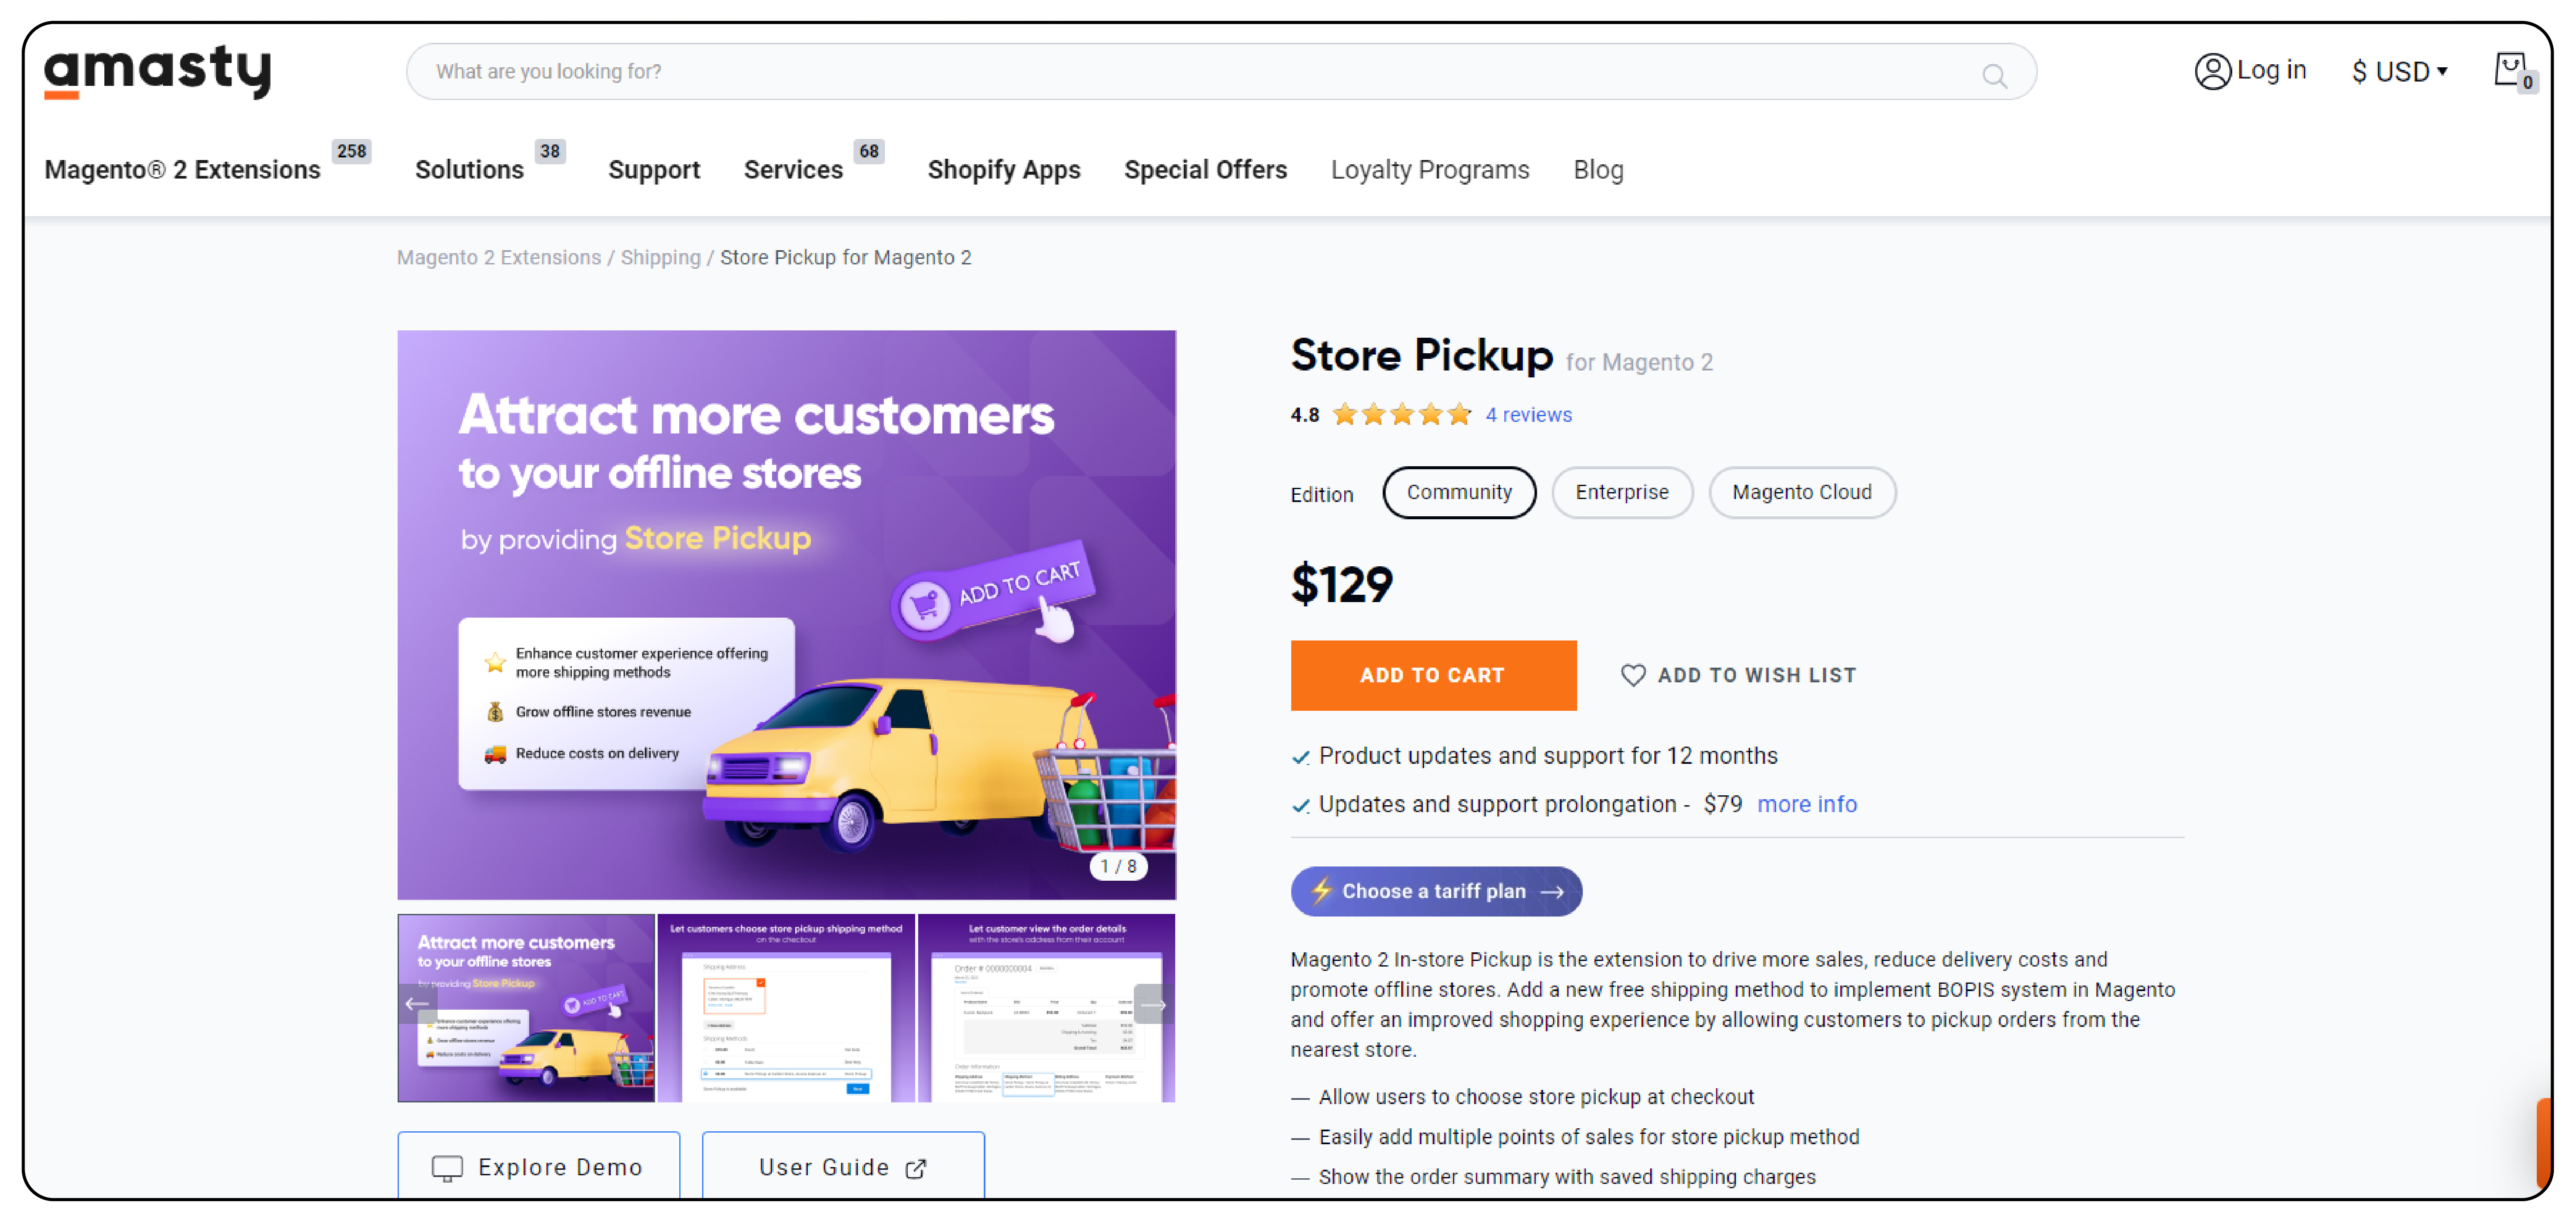This screenshot has height=1218, width=2576.
Task: Select the Community edition option
Action: point(1458,492)
